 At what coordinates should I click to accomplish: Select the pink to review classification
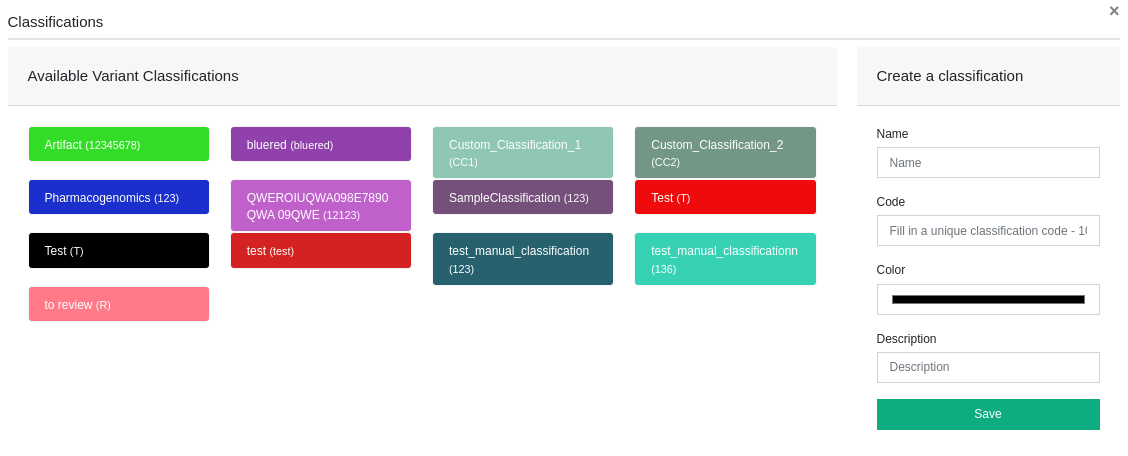(118, 304)
